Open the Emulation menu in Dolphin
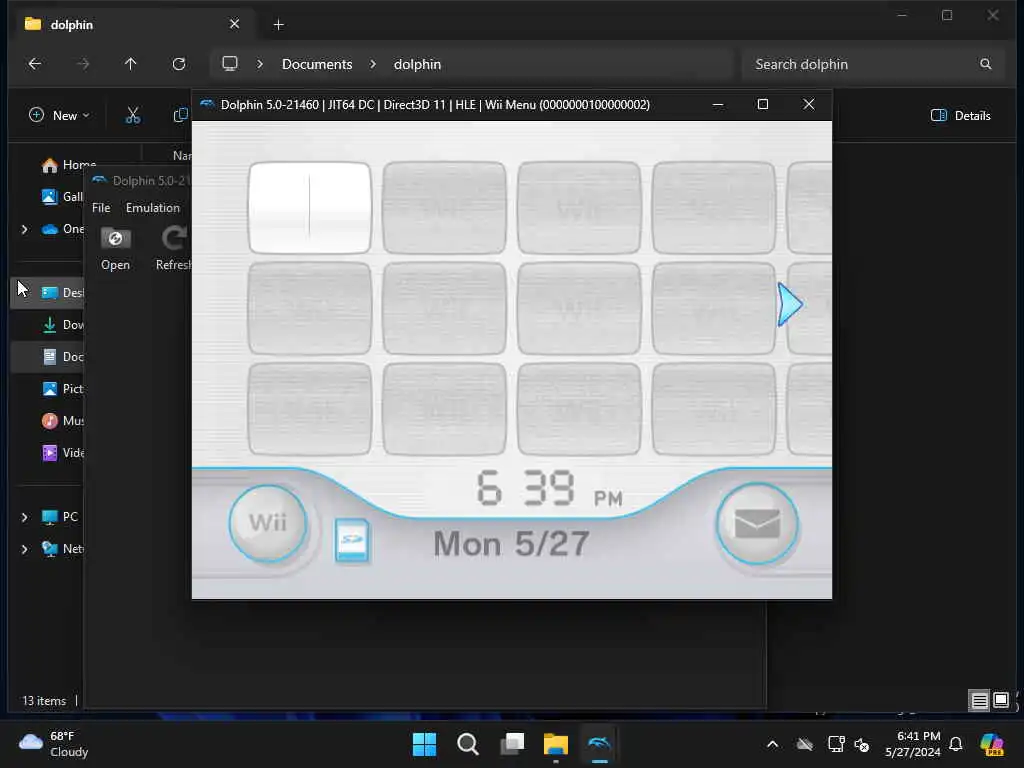The height and width of the screenshot is (768, 1024). click(x=153, y=208)
